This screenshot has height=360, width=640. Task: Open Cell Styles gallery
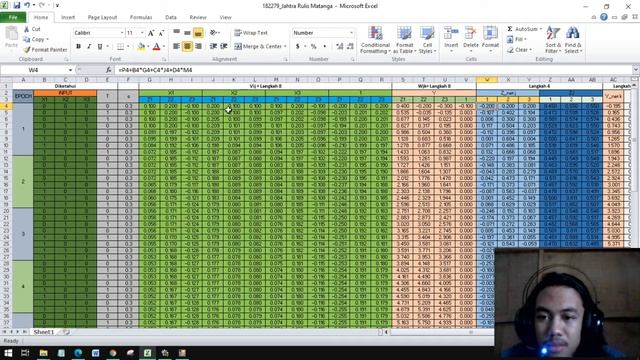[x=427, y=40]
